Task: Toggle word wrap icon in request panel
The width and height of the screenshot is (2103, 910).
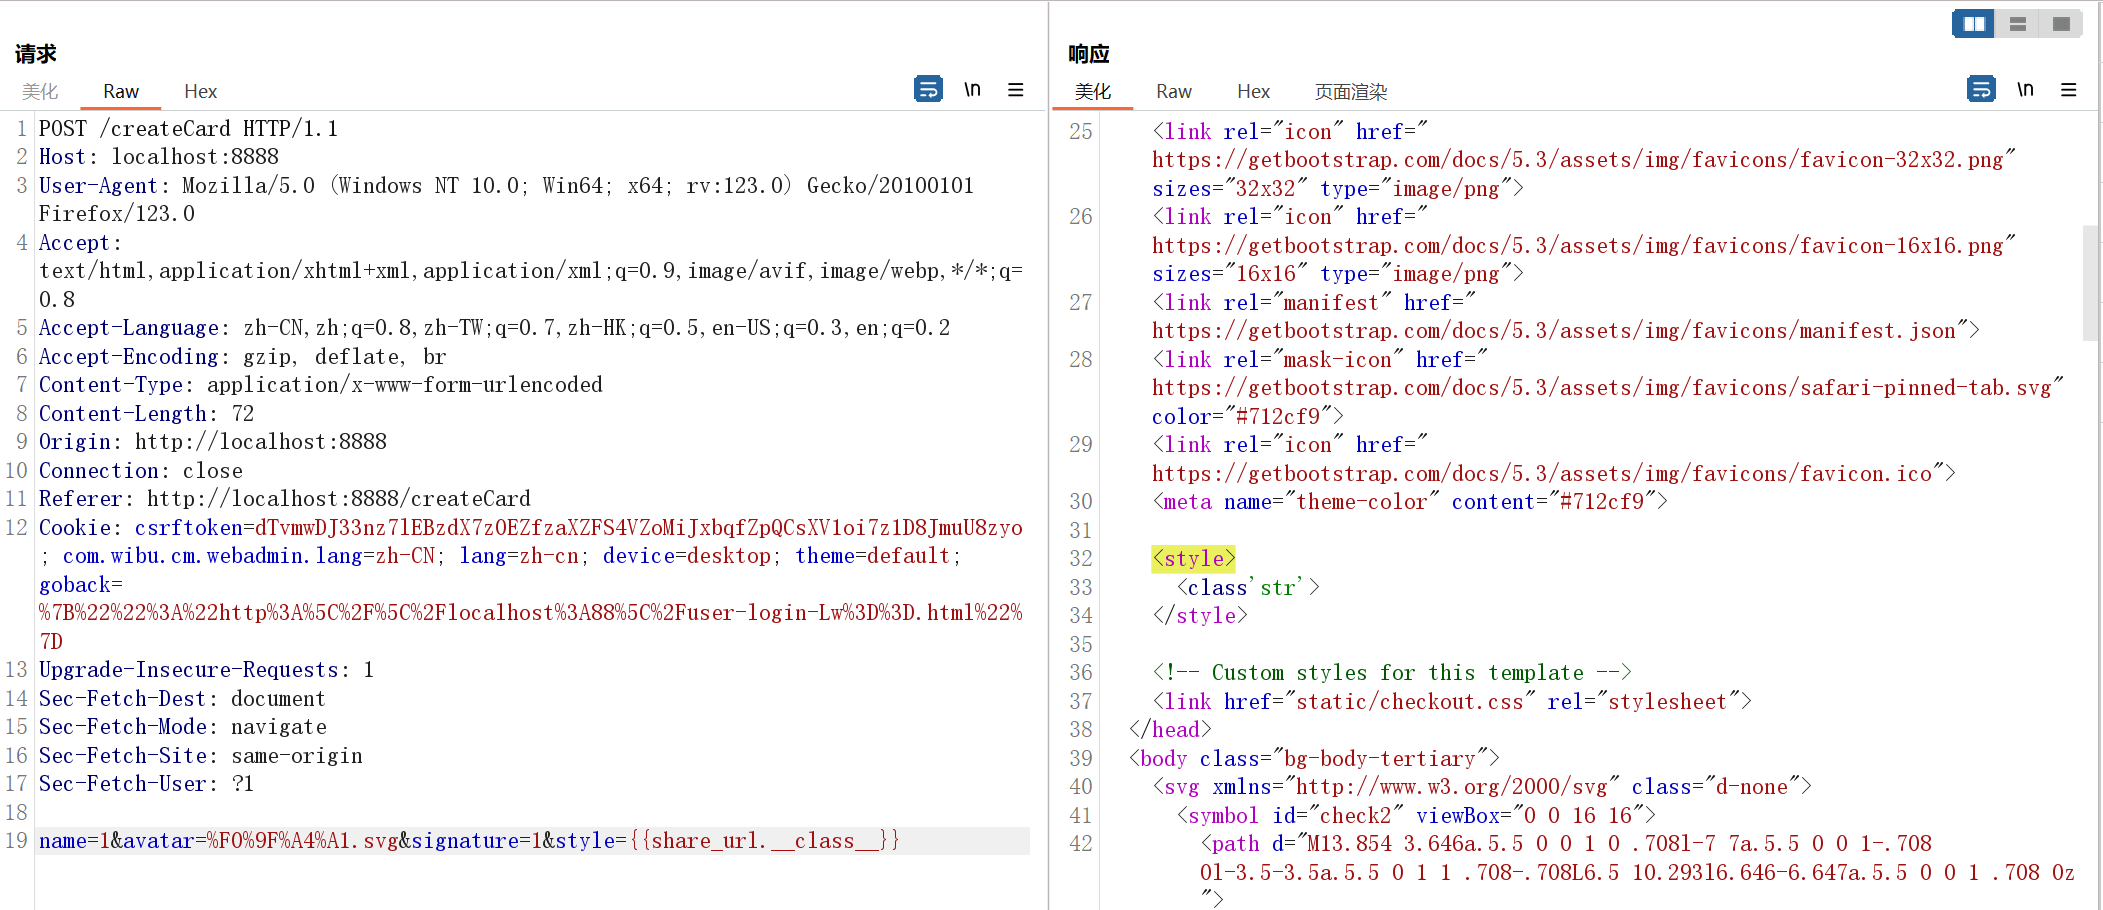Action: pos(928,89)
